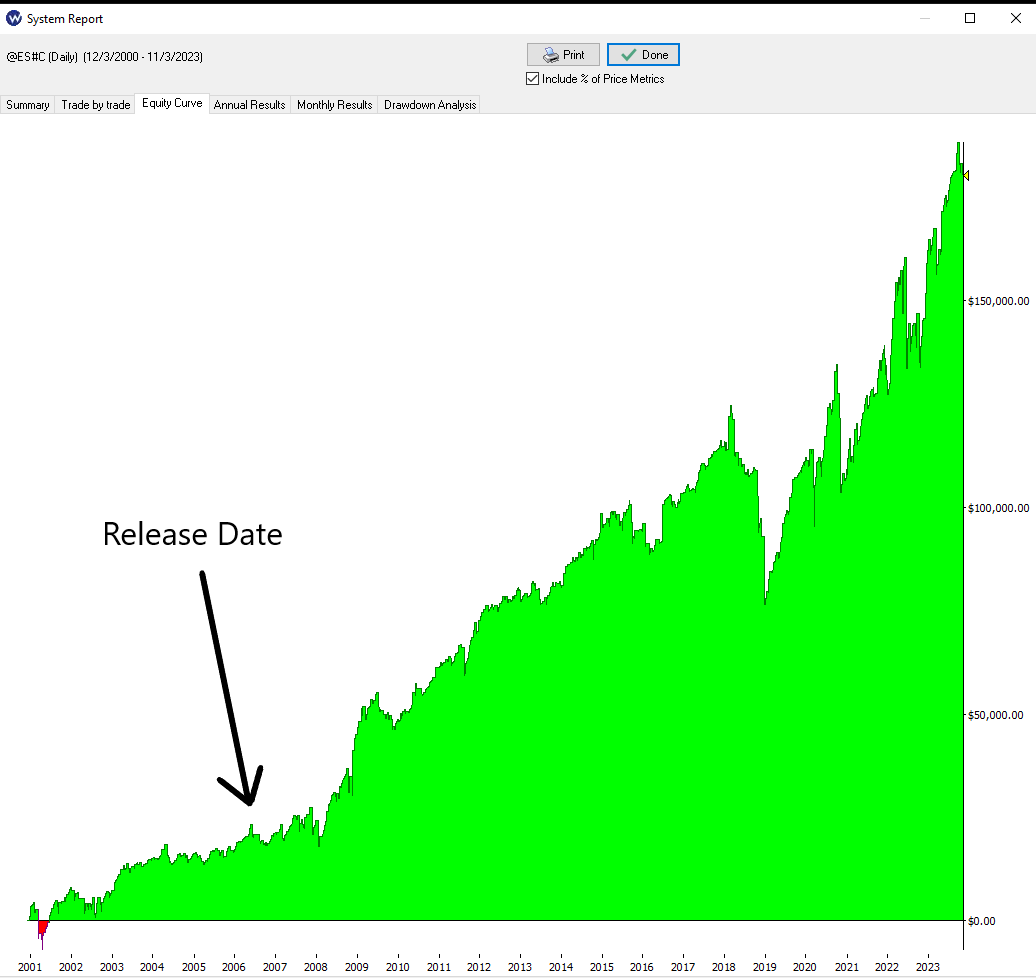Switch to Trade by trade tab

tap(96, 104)
